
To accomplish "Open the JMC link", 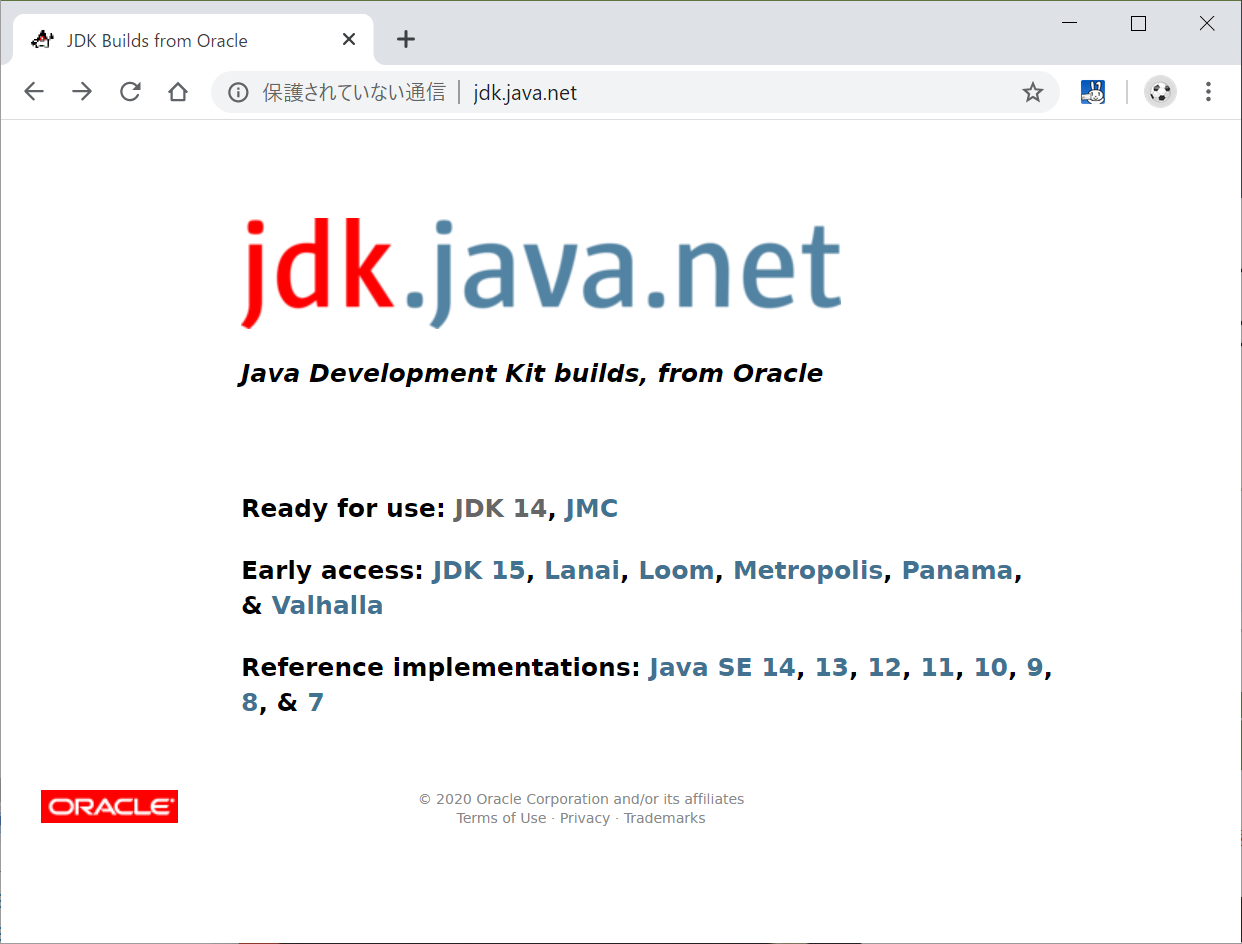I will click(592, 508).
